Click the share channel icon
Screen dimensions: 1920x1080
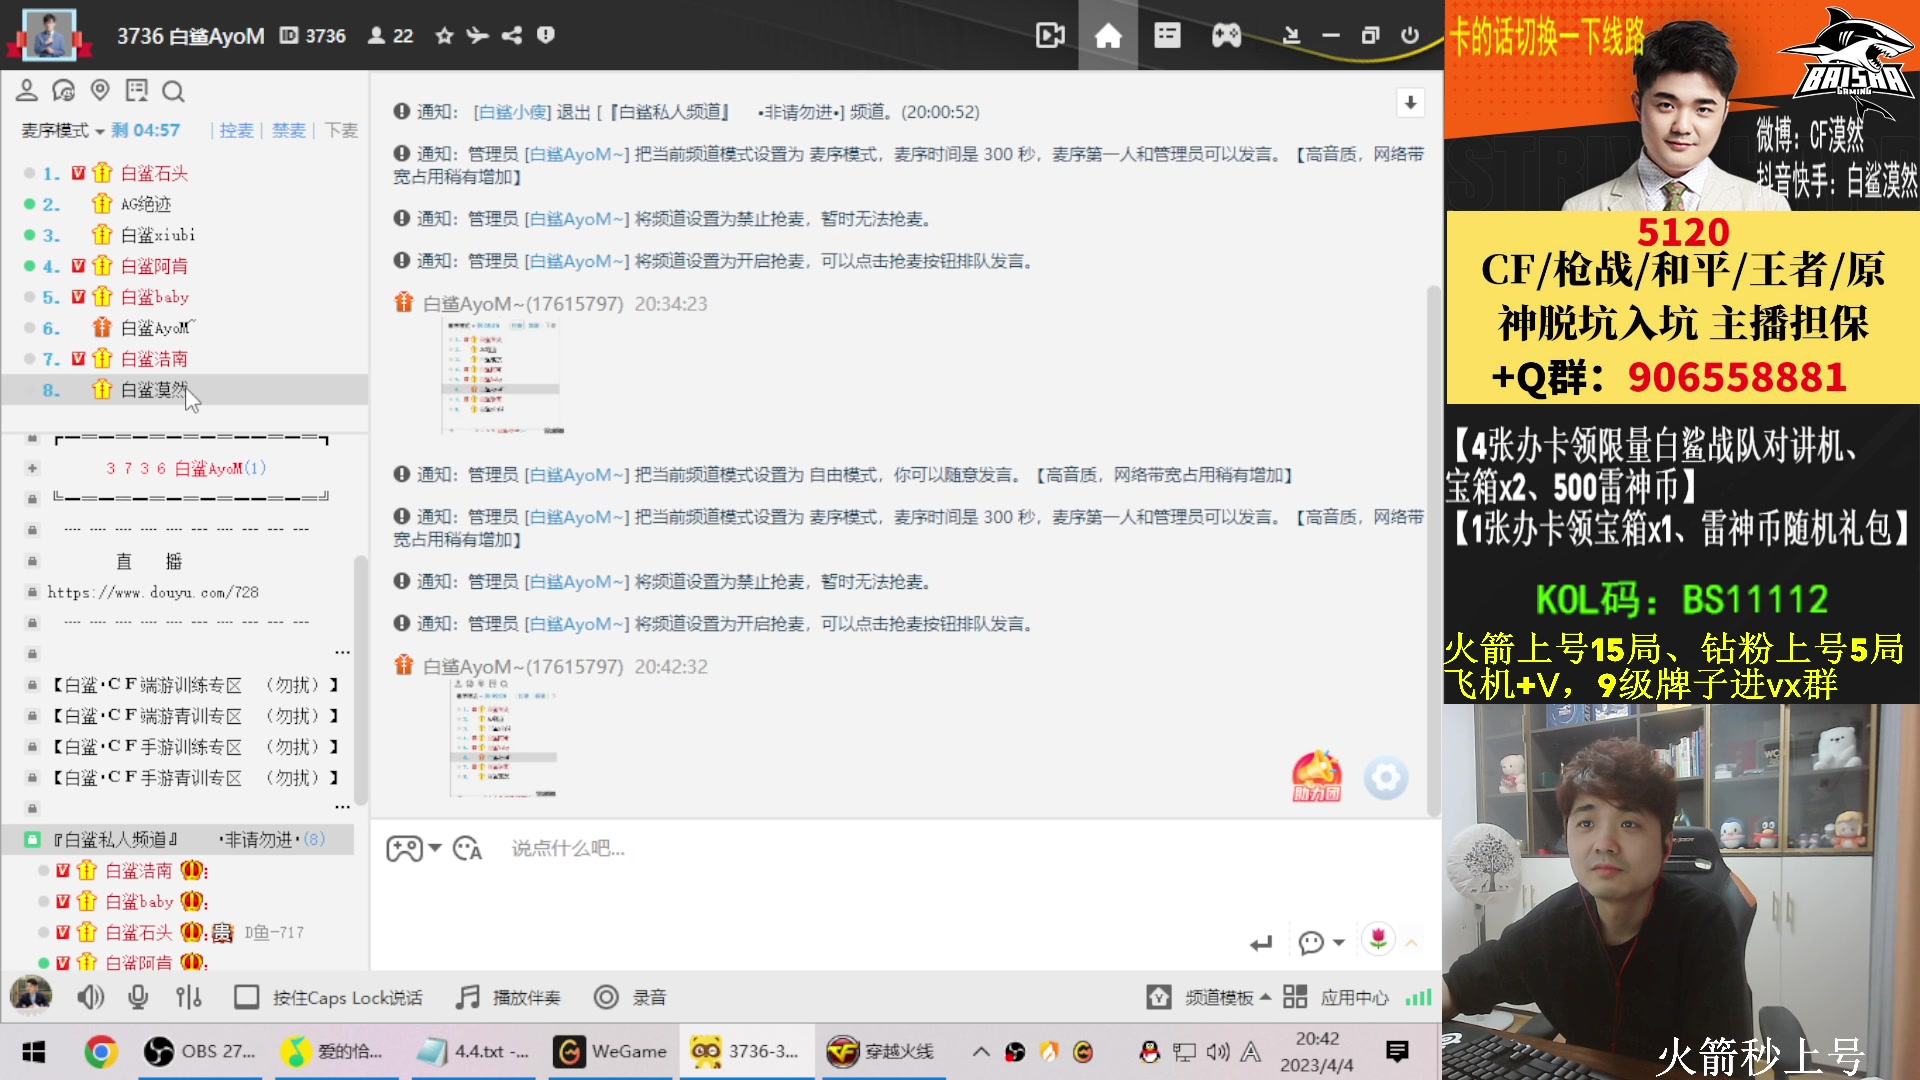512,36
